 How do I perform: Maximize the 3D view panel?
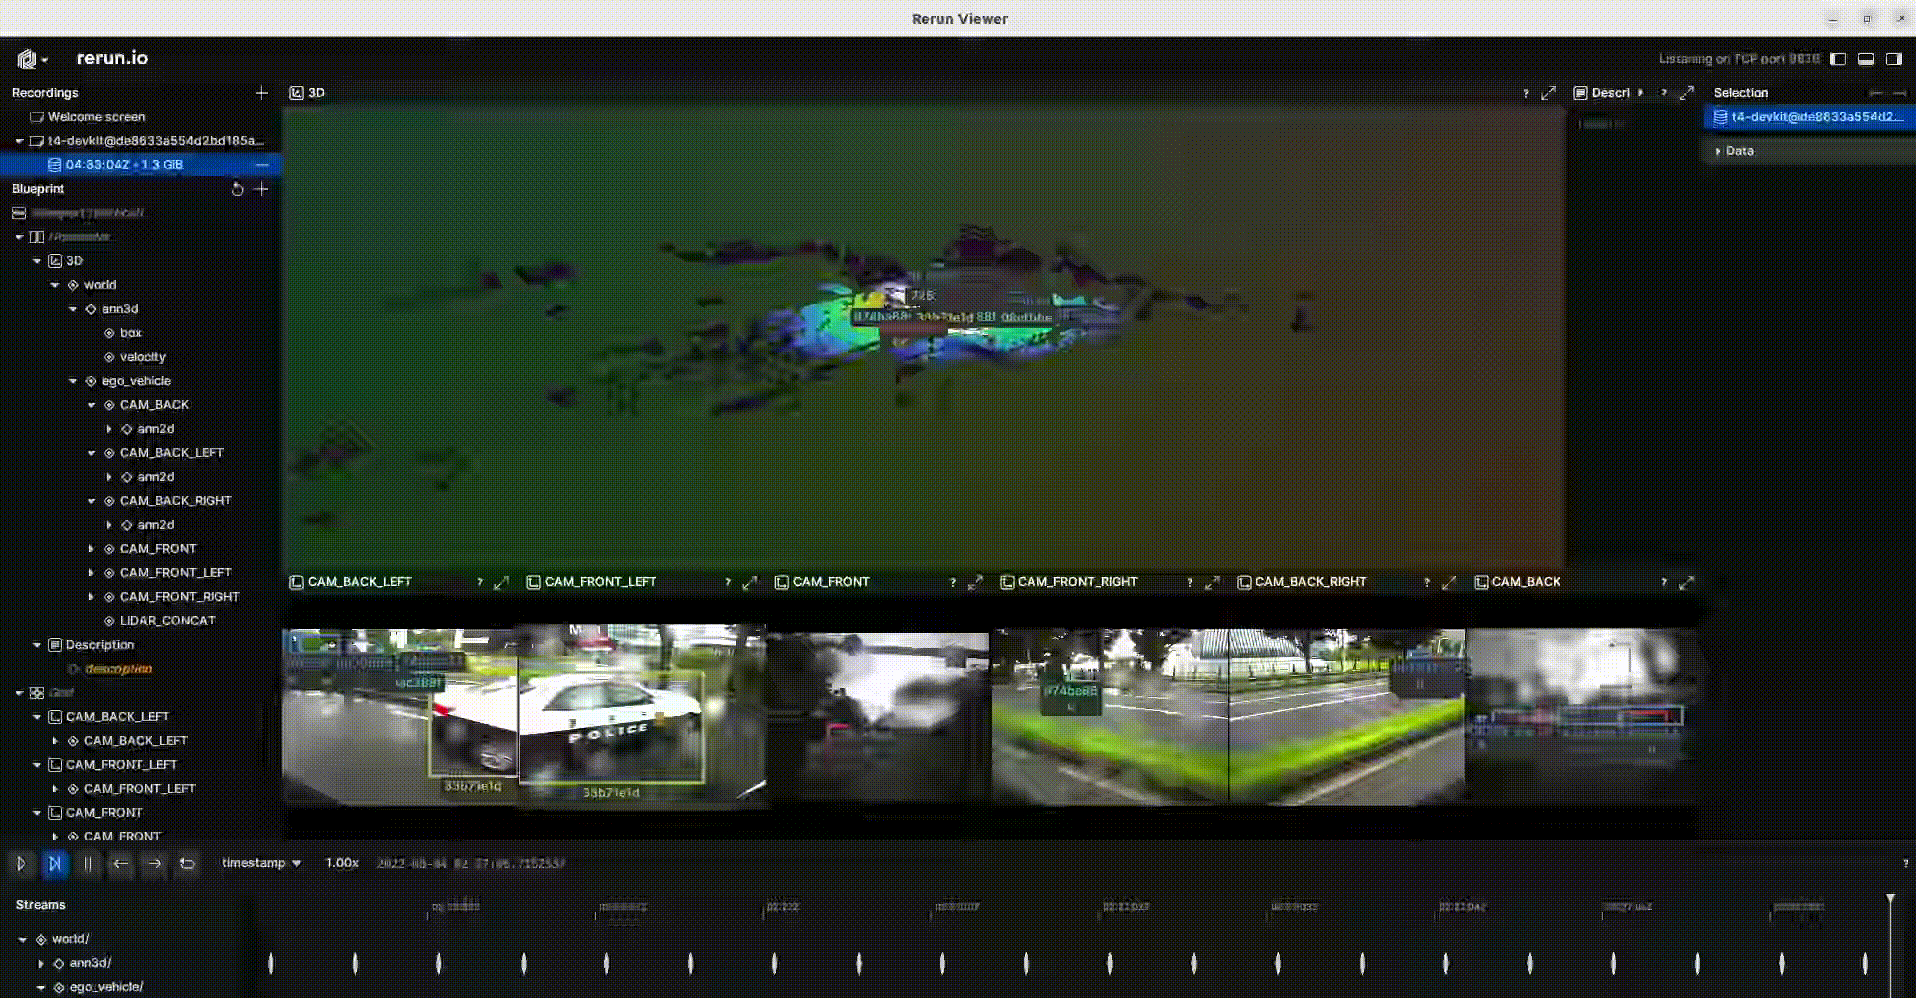coord(1548,92)
